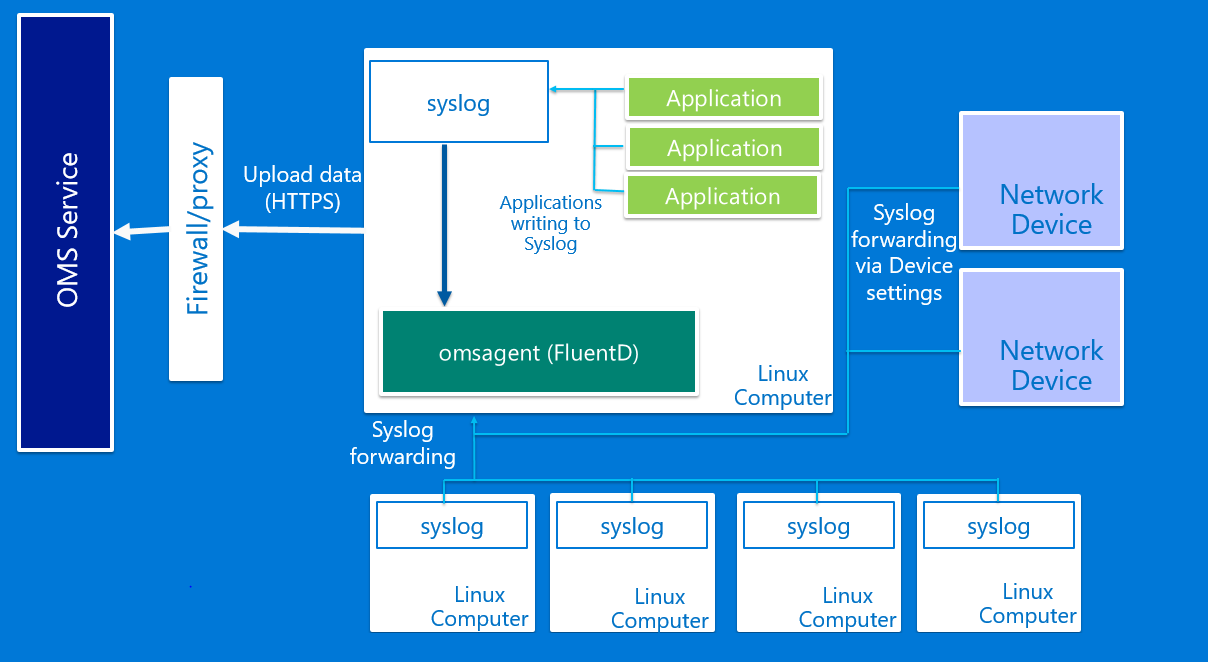The image size is (1208, 662).
Task: Click the leftmost bottom-row syslog box
Action: point(452,525)
